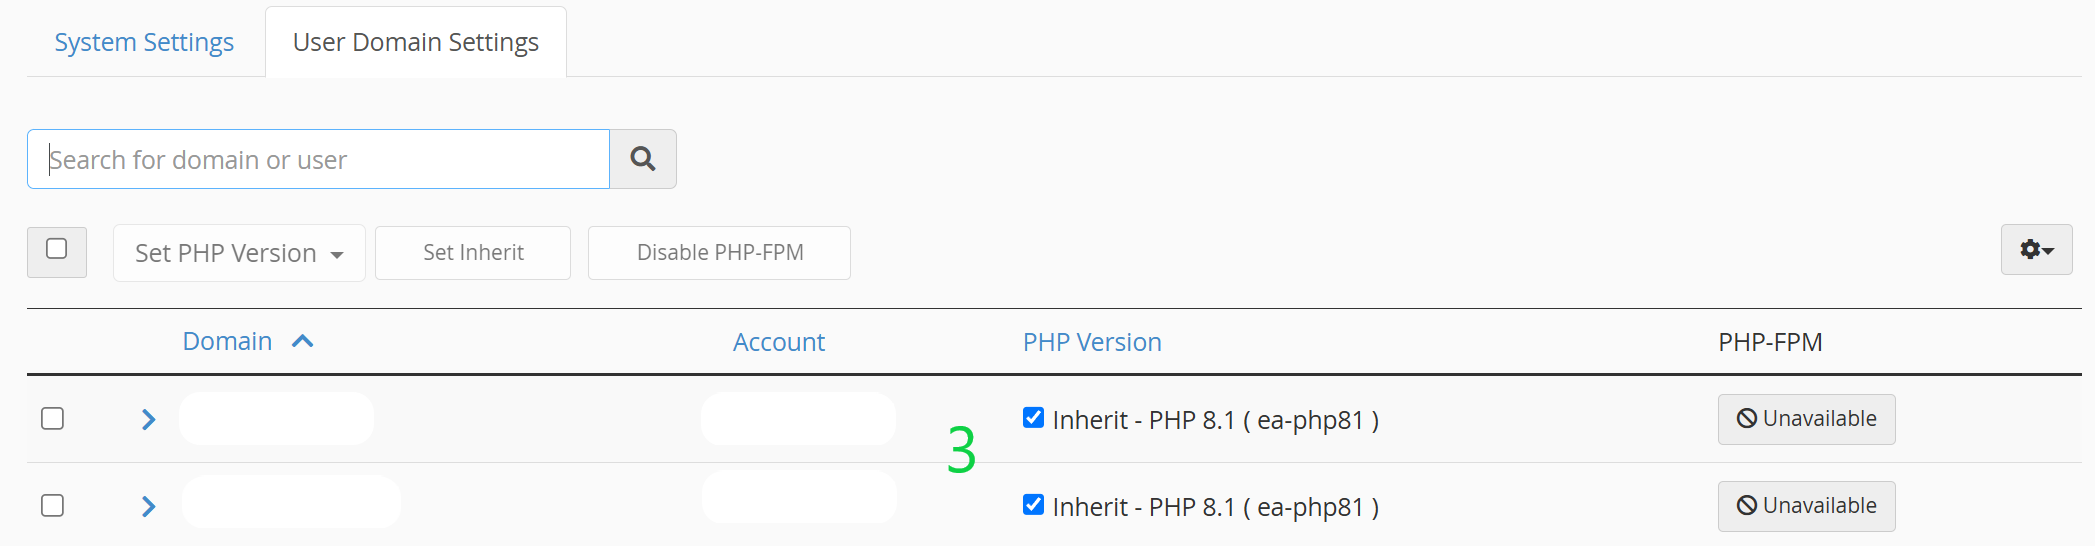Uncheck Inherit for the second domain

(1034, 505)
